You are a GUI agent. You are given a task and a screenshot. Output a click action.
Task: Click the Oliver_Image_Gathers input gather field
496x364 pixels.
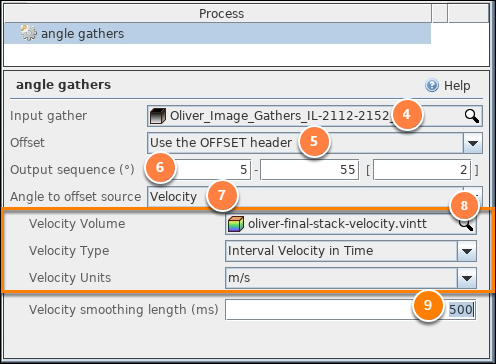(315, 116)
